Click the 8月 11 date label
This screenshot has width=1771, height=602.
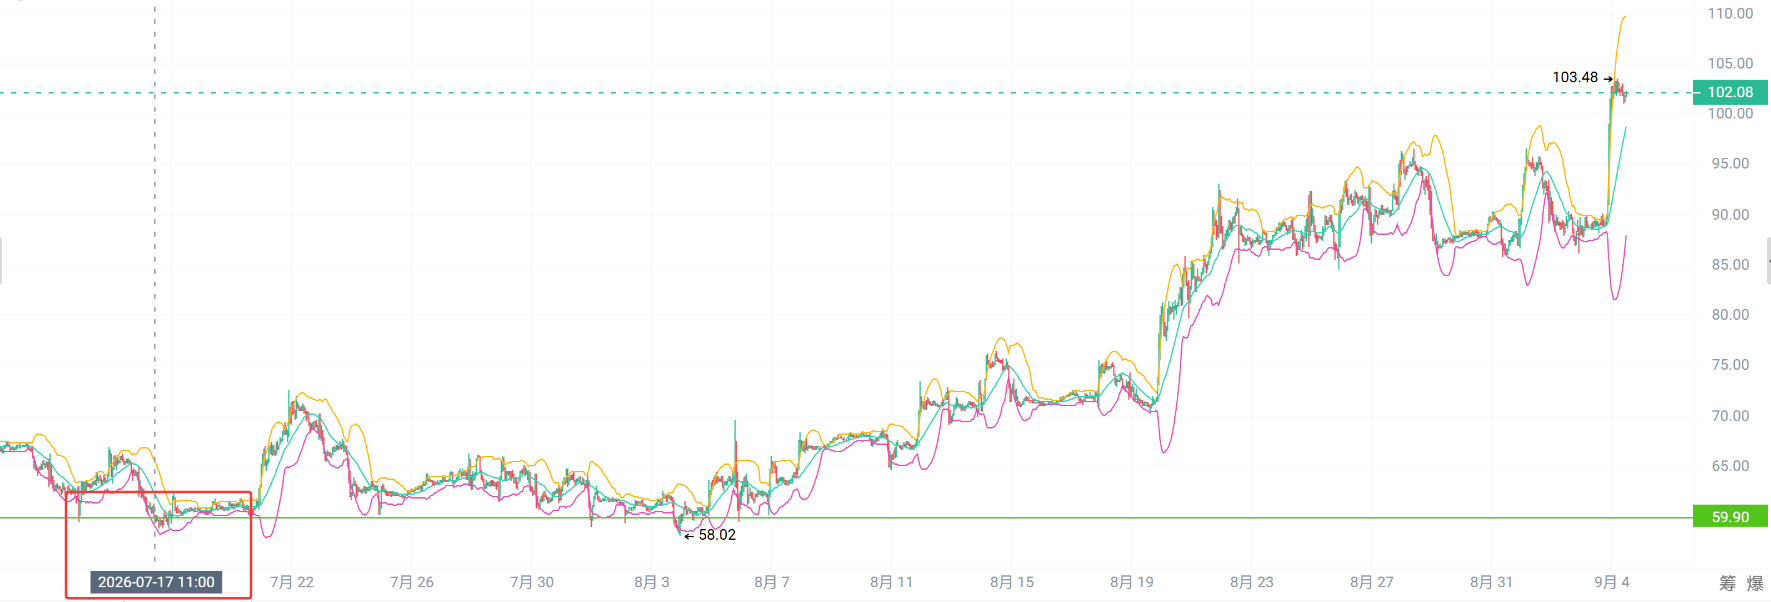tap(892, 582)
